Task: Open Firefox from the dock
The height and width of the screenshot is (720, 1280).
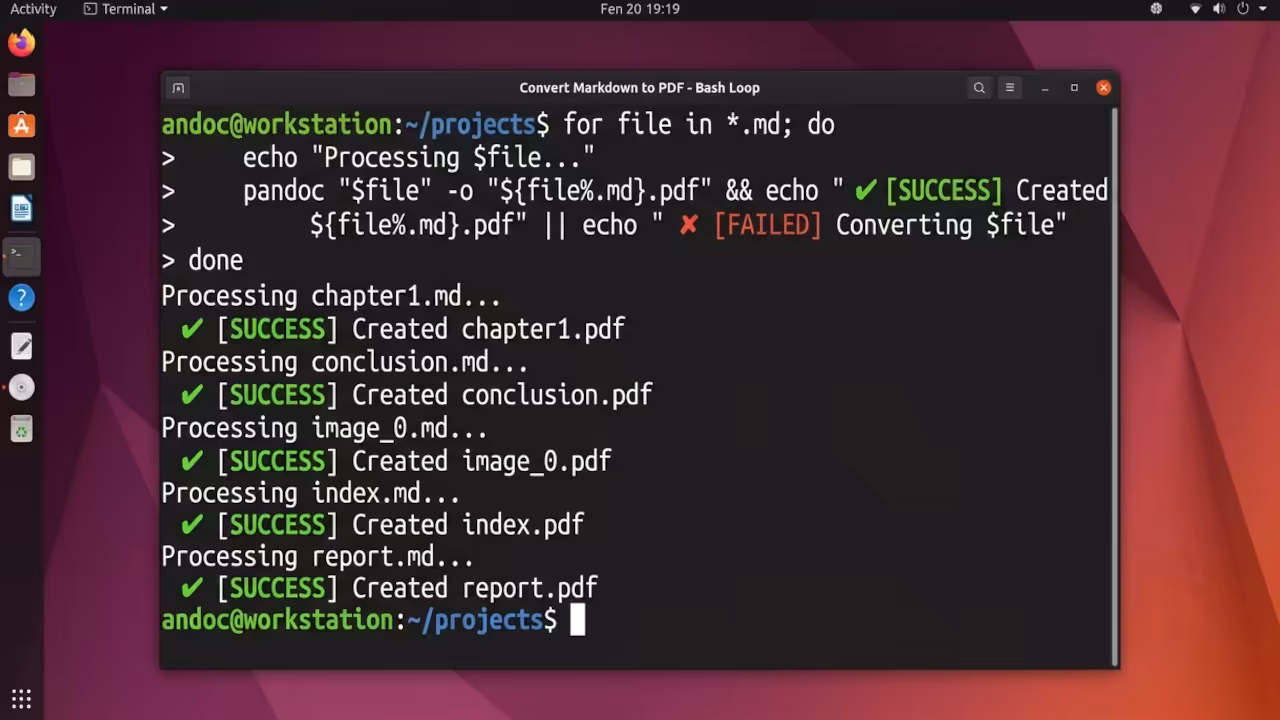Action: point(21,43)
